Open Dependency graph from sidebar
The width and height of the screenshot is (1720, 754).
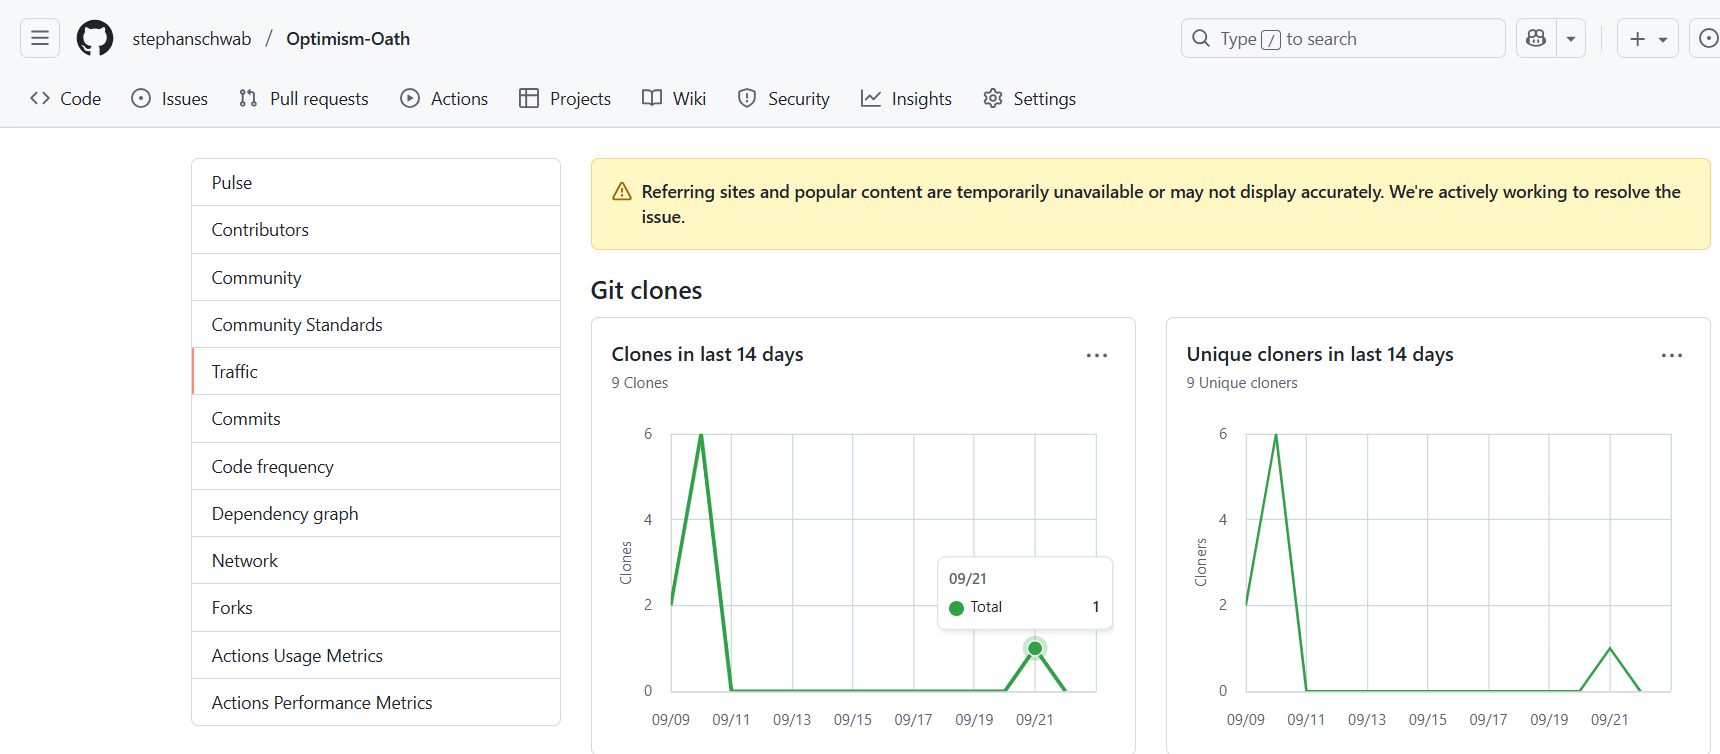click(285, 514)
